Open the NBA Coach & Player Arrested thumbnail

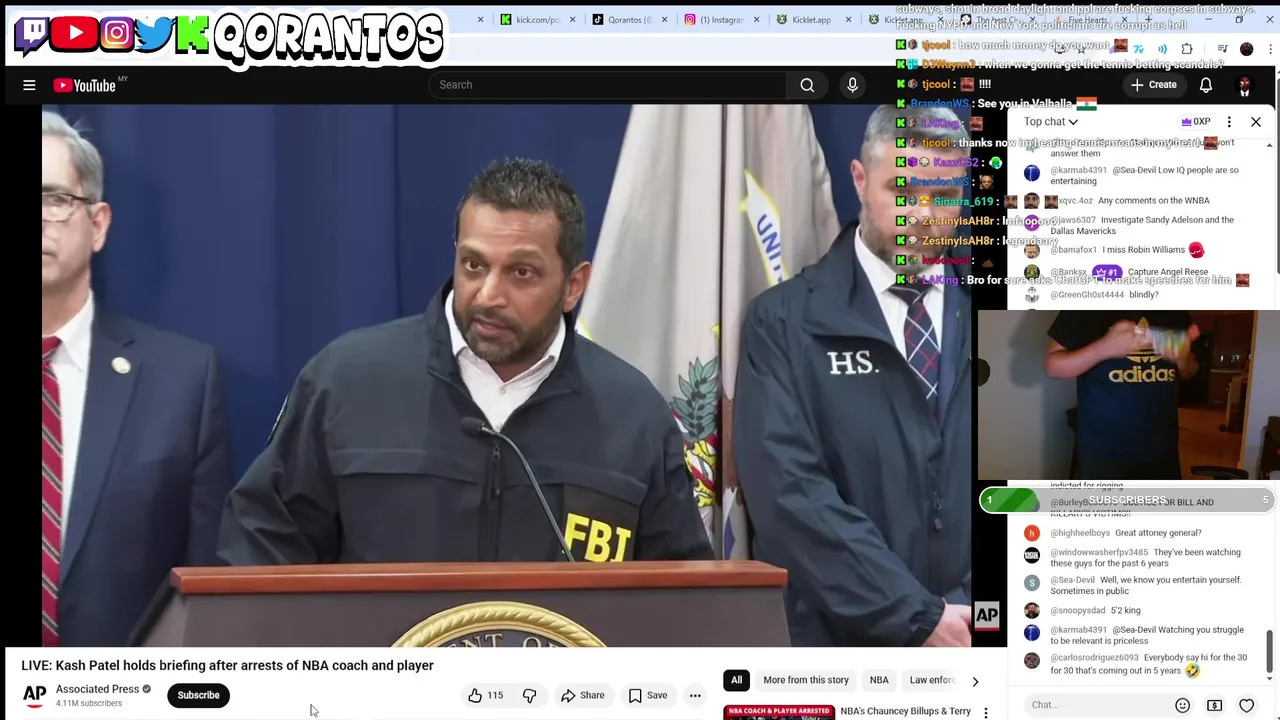pos(779,712)
